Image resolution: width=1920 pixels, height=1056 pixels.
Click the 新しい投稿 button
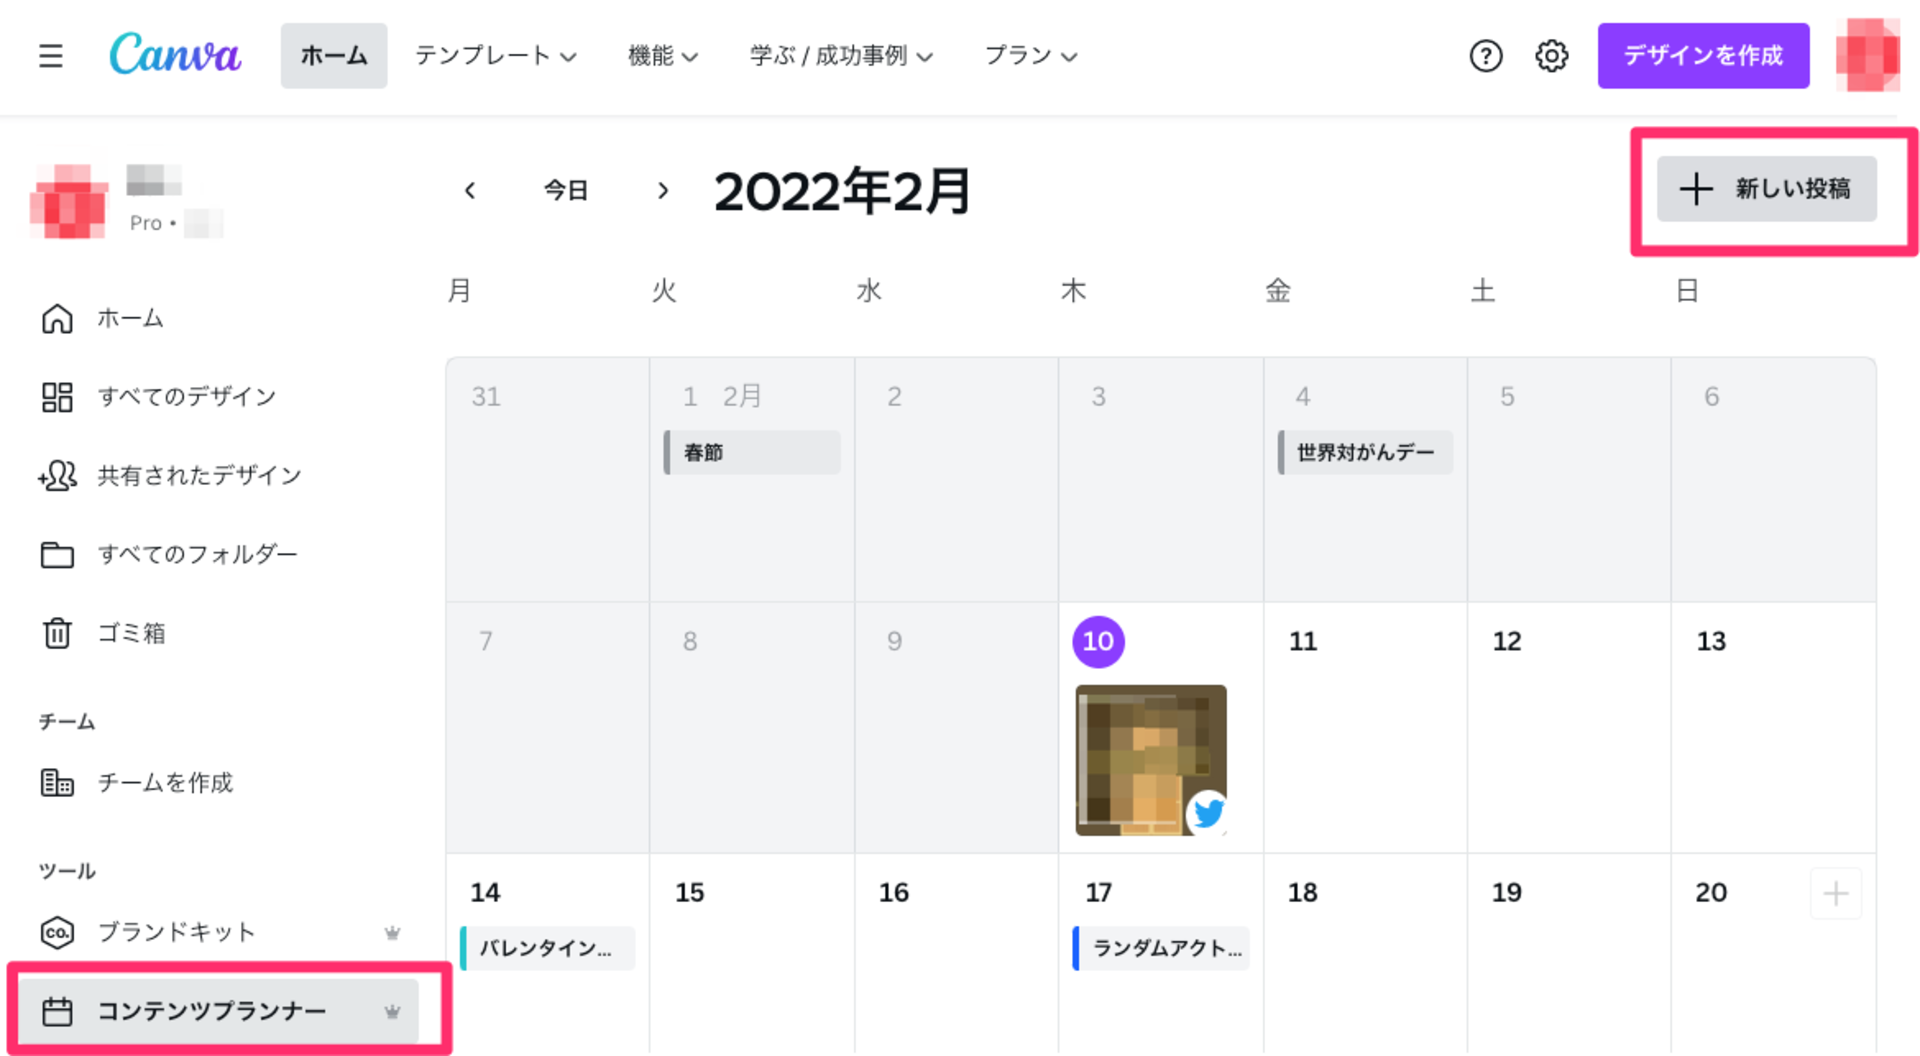pyautogui.click(x=1766, y=189)
